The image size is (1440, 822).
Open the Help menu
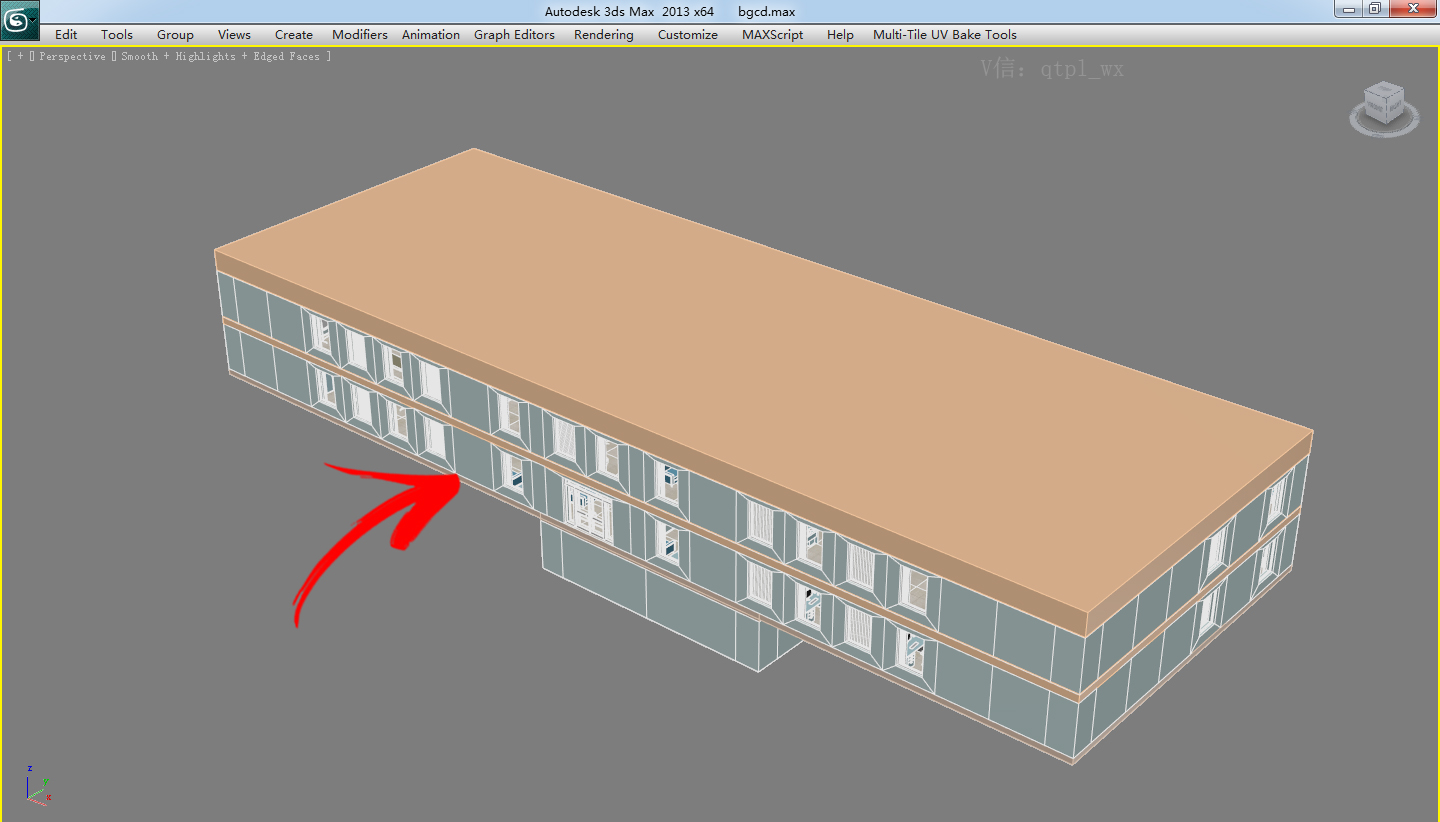[840, 34]
